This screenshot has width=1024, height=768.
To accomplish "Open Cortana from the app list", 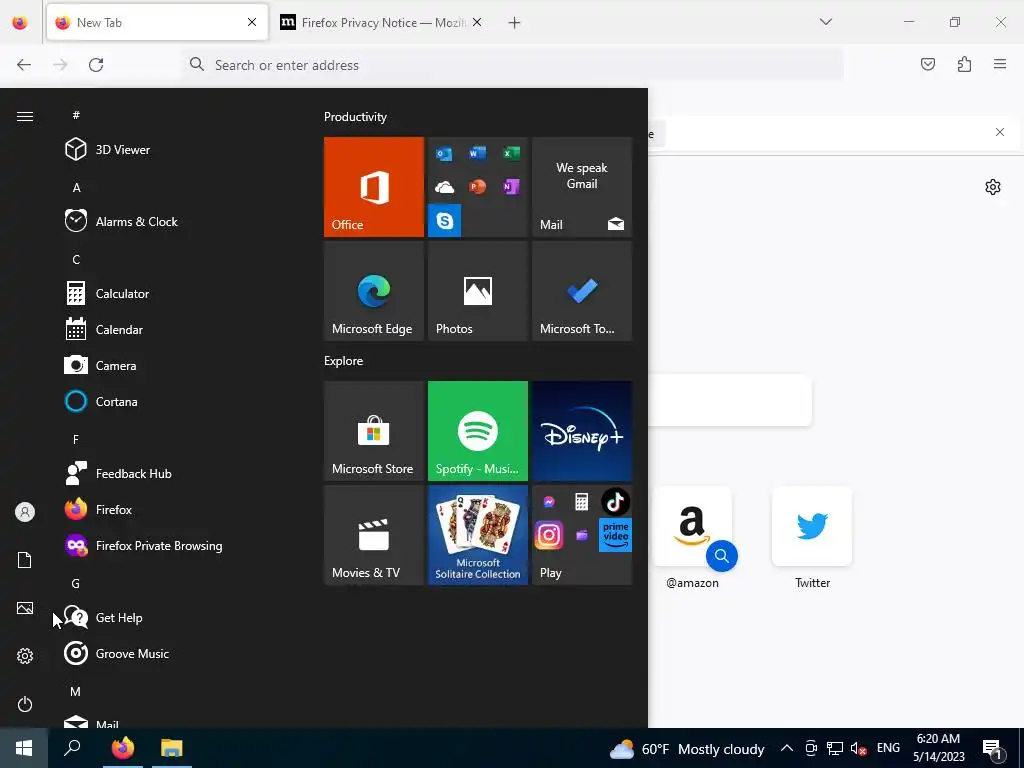I will tap(176, 401).
